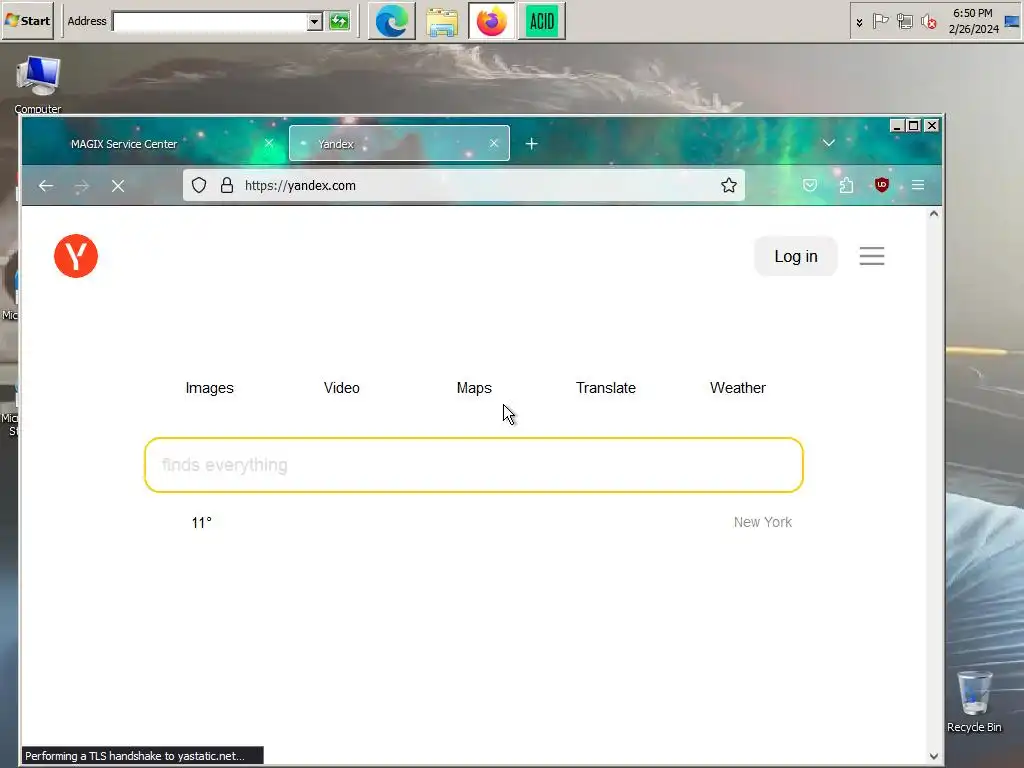
Task: Launch Microsoft Edge from the taskbar
Action: click(392, 22)
